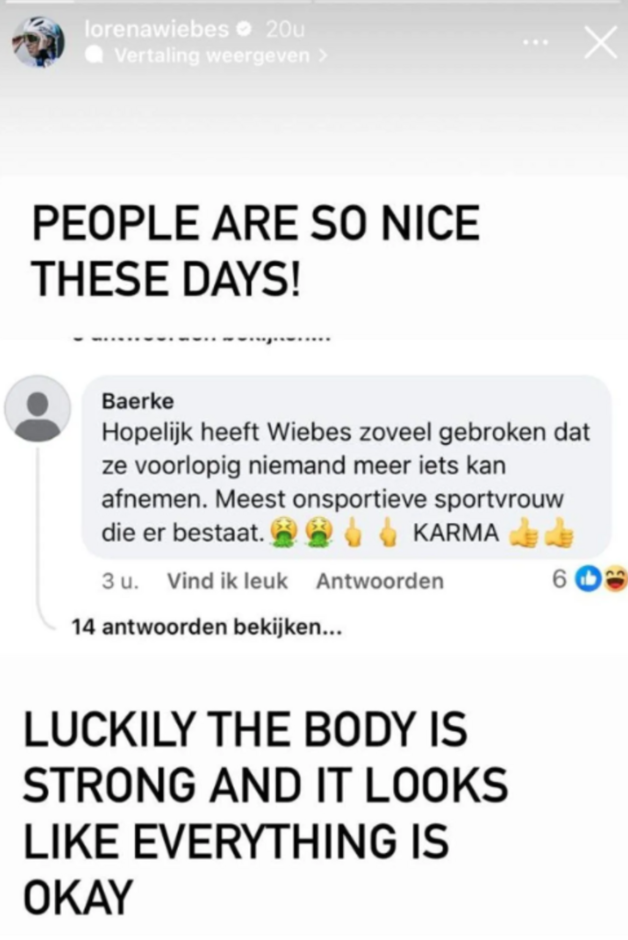628x940 pixels.
Task: Jump to first story progress segment
Action: [156, 1]
